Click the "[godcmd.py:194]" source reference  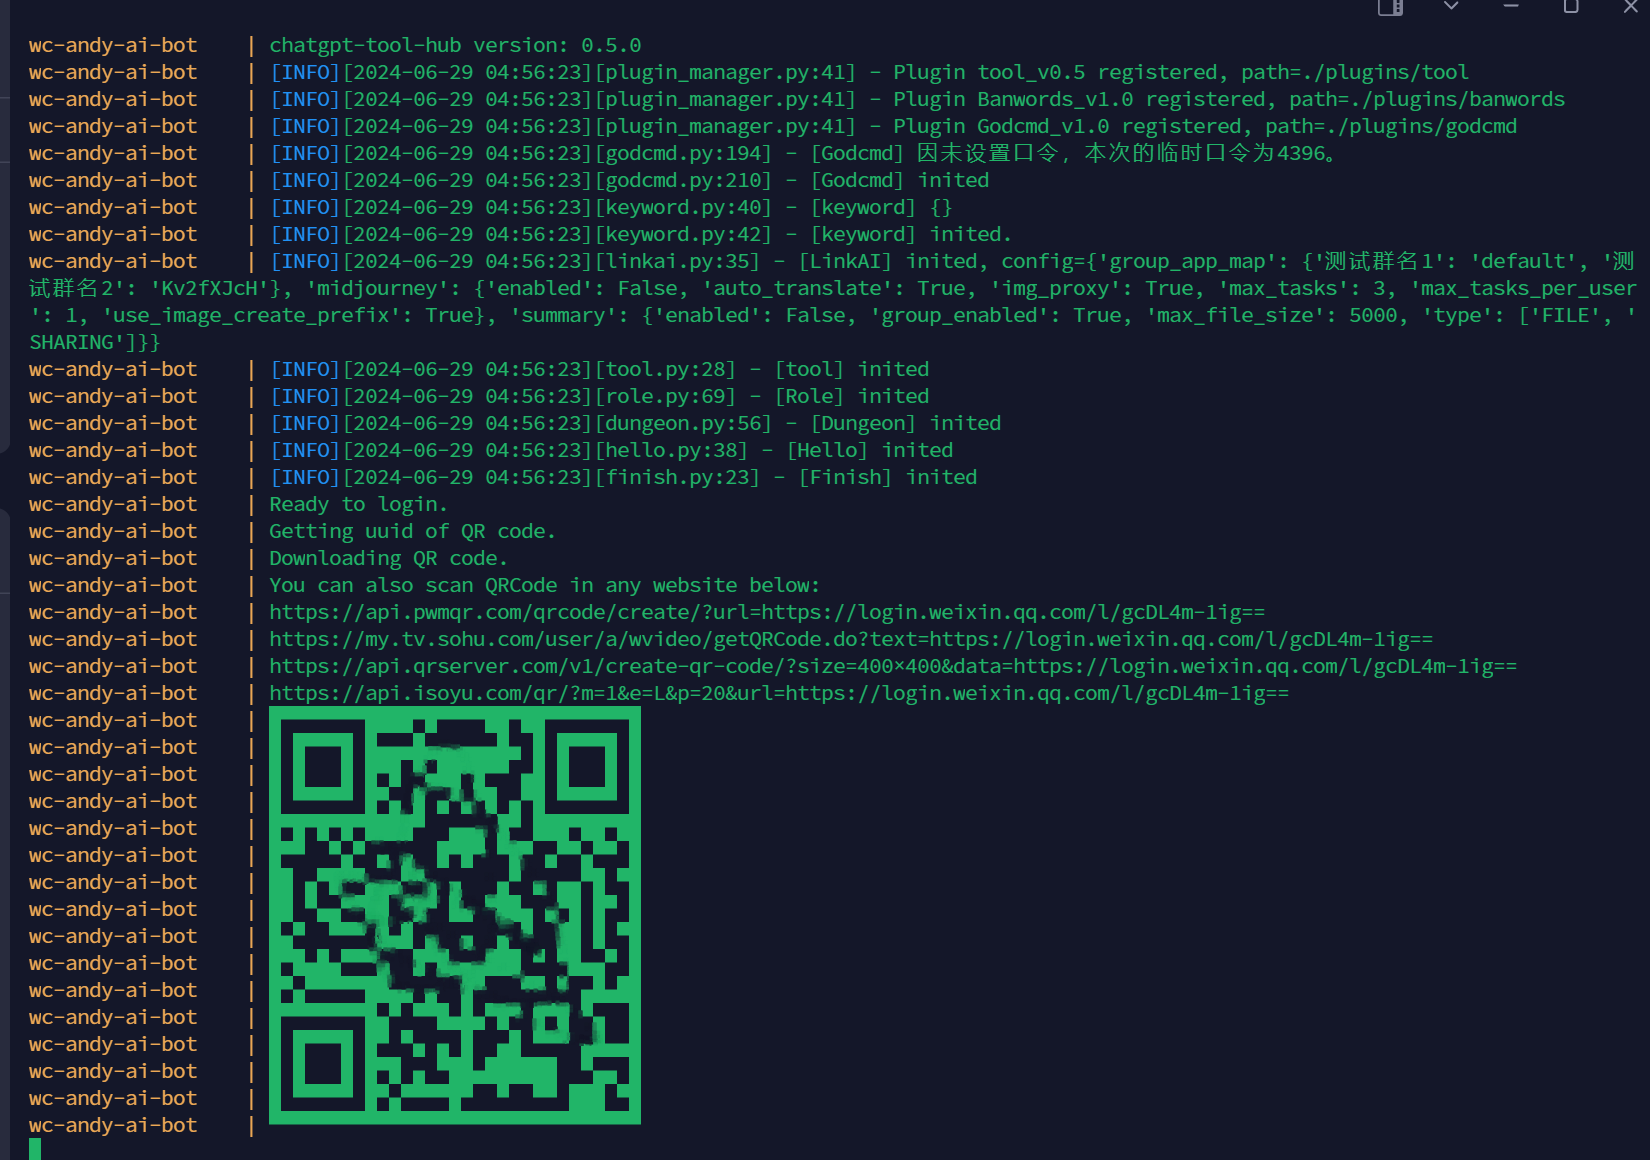pyautogui.click(x=684, y=153)
